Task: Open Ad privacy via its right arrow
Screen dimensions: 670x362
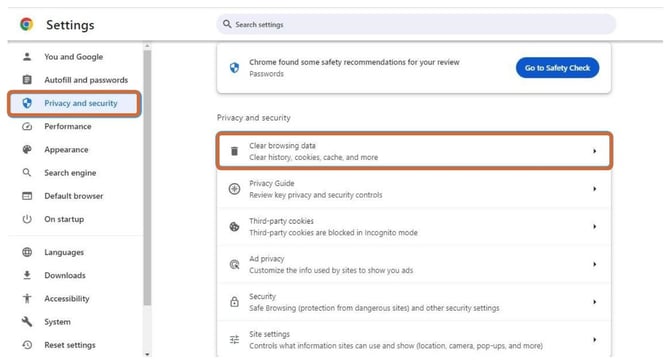Action: pos(594,264)
